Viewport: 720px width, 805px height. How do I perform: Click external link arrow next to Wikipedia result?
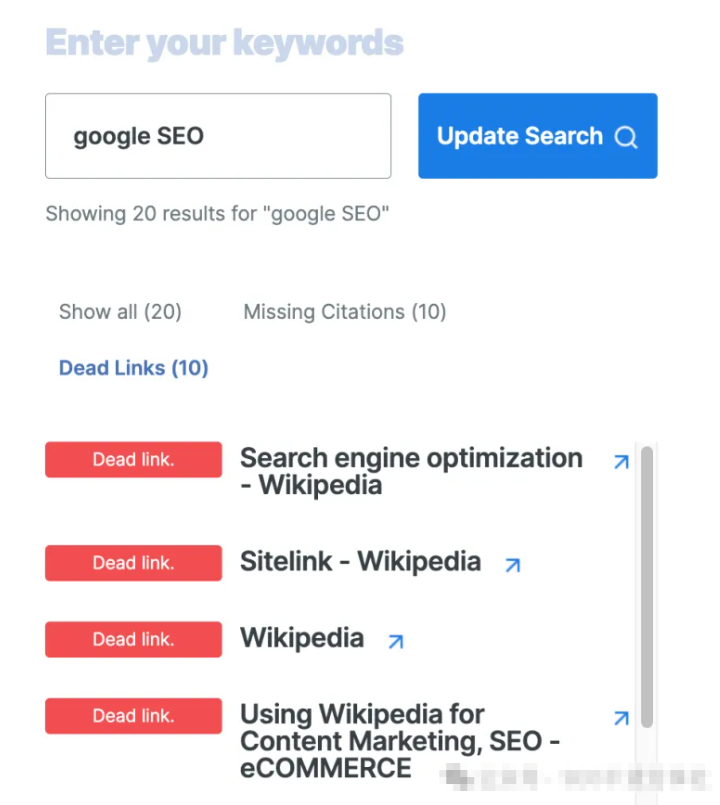point(396,642)
